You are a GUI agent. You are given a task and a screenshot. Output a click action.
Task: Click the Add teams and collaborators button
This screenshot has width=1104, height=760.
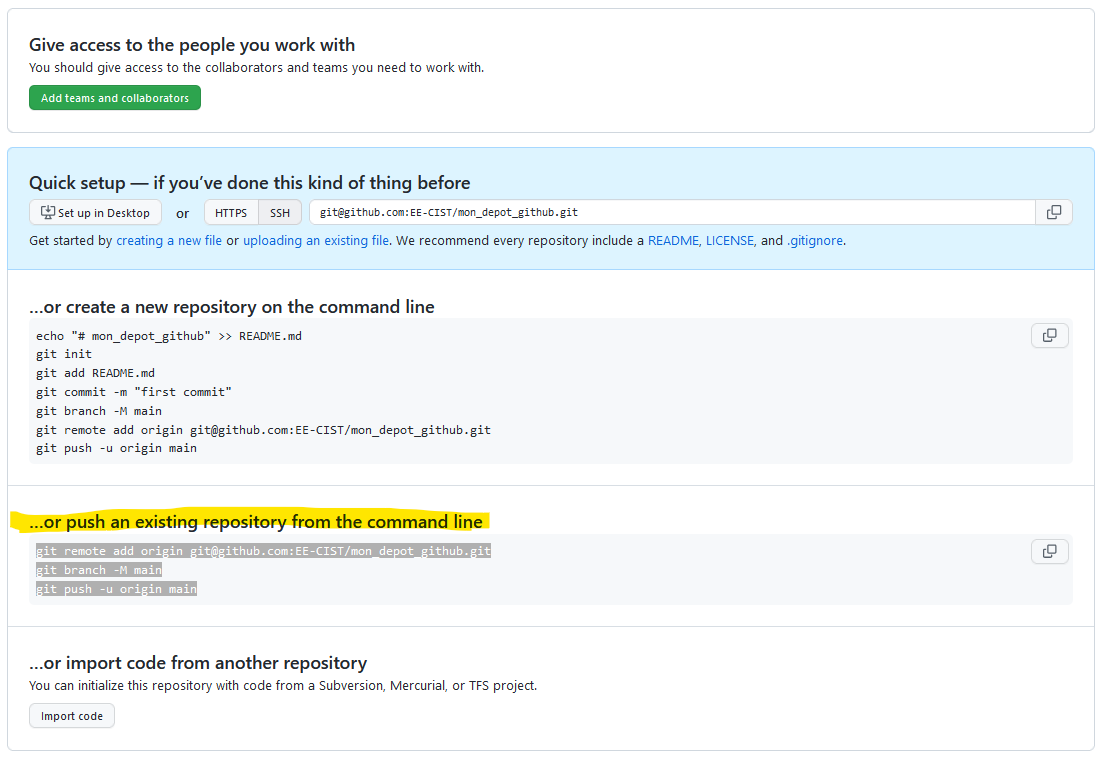pyautogui.click(x=114, y=97)
